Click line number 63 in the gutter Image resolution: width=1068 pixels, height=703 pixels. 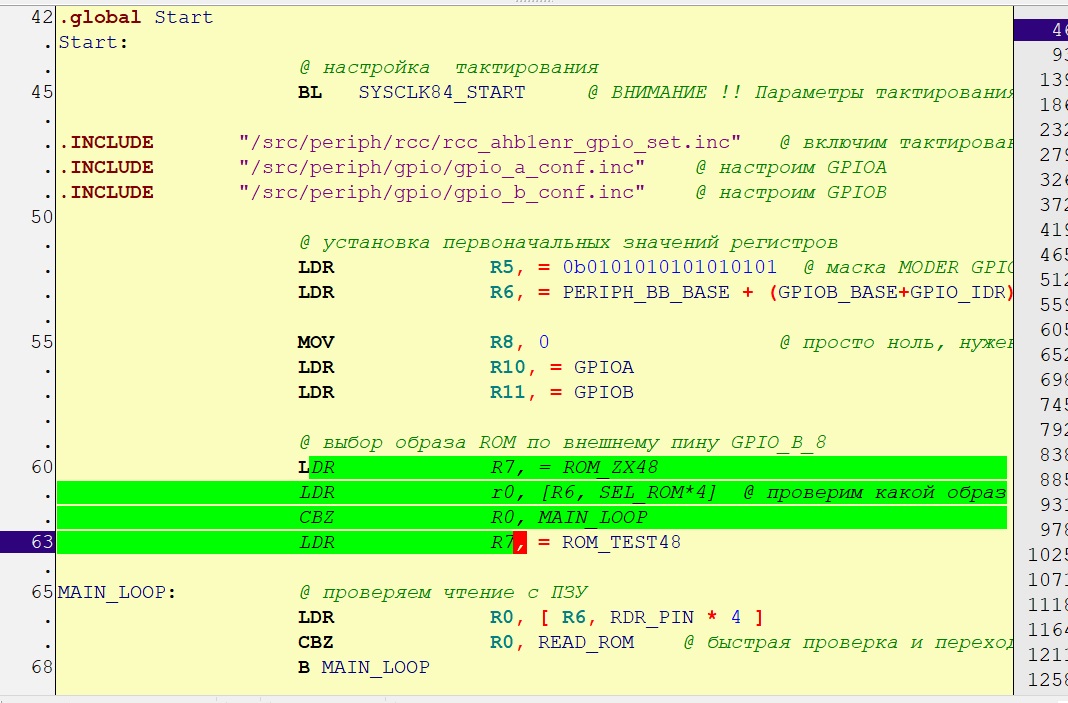41,542
